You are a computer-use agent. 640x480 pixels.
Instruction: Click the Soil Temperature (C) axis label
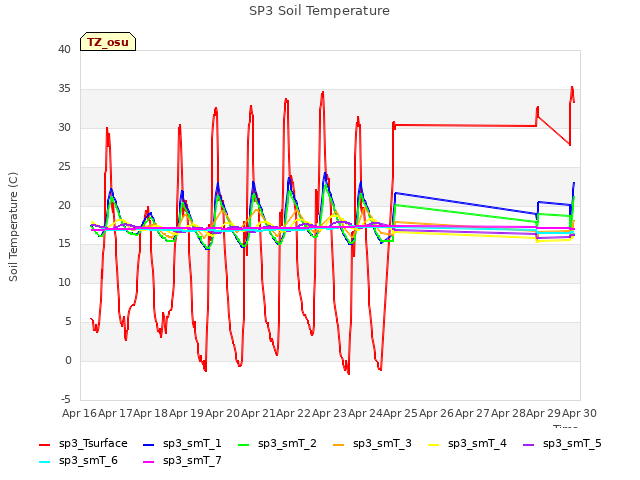(x=13, y=227)
